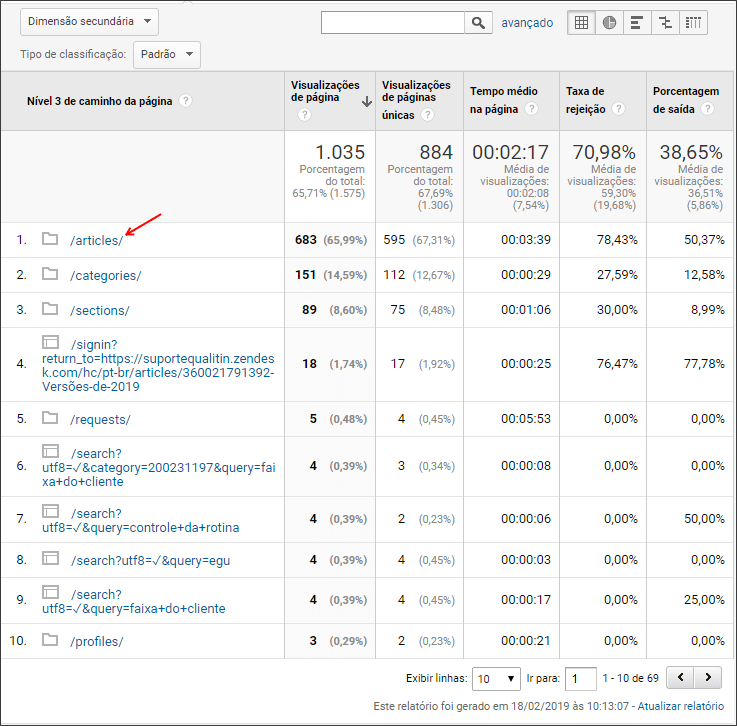Sort by Visualizações de página column
The image size is (737, 726).
click(x=325, y=91)
